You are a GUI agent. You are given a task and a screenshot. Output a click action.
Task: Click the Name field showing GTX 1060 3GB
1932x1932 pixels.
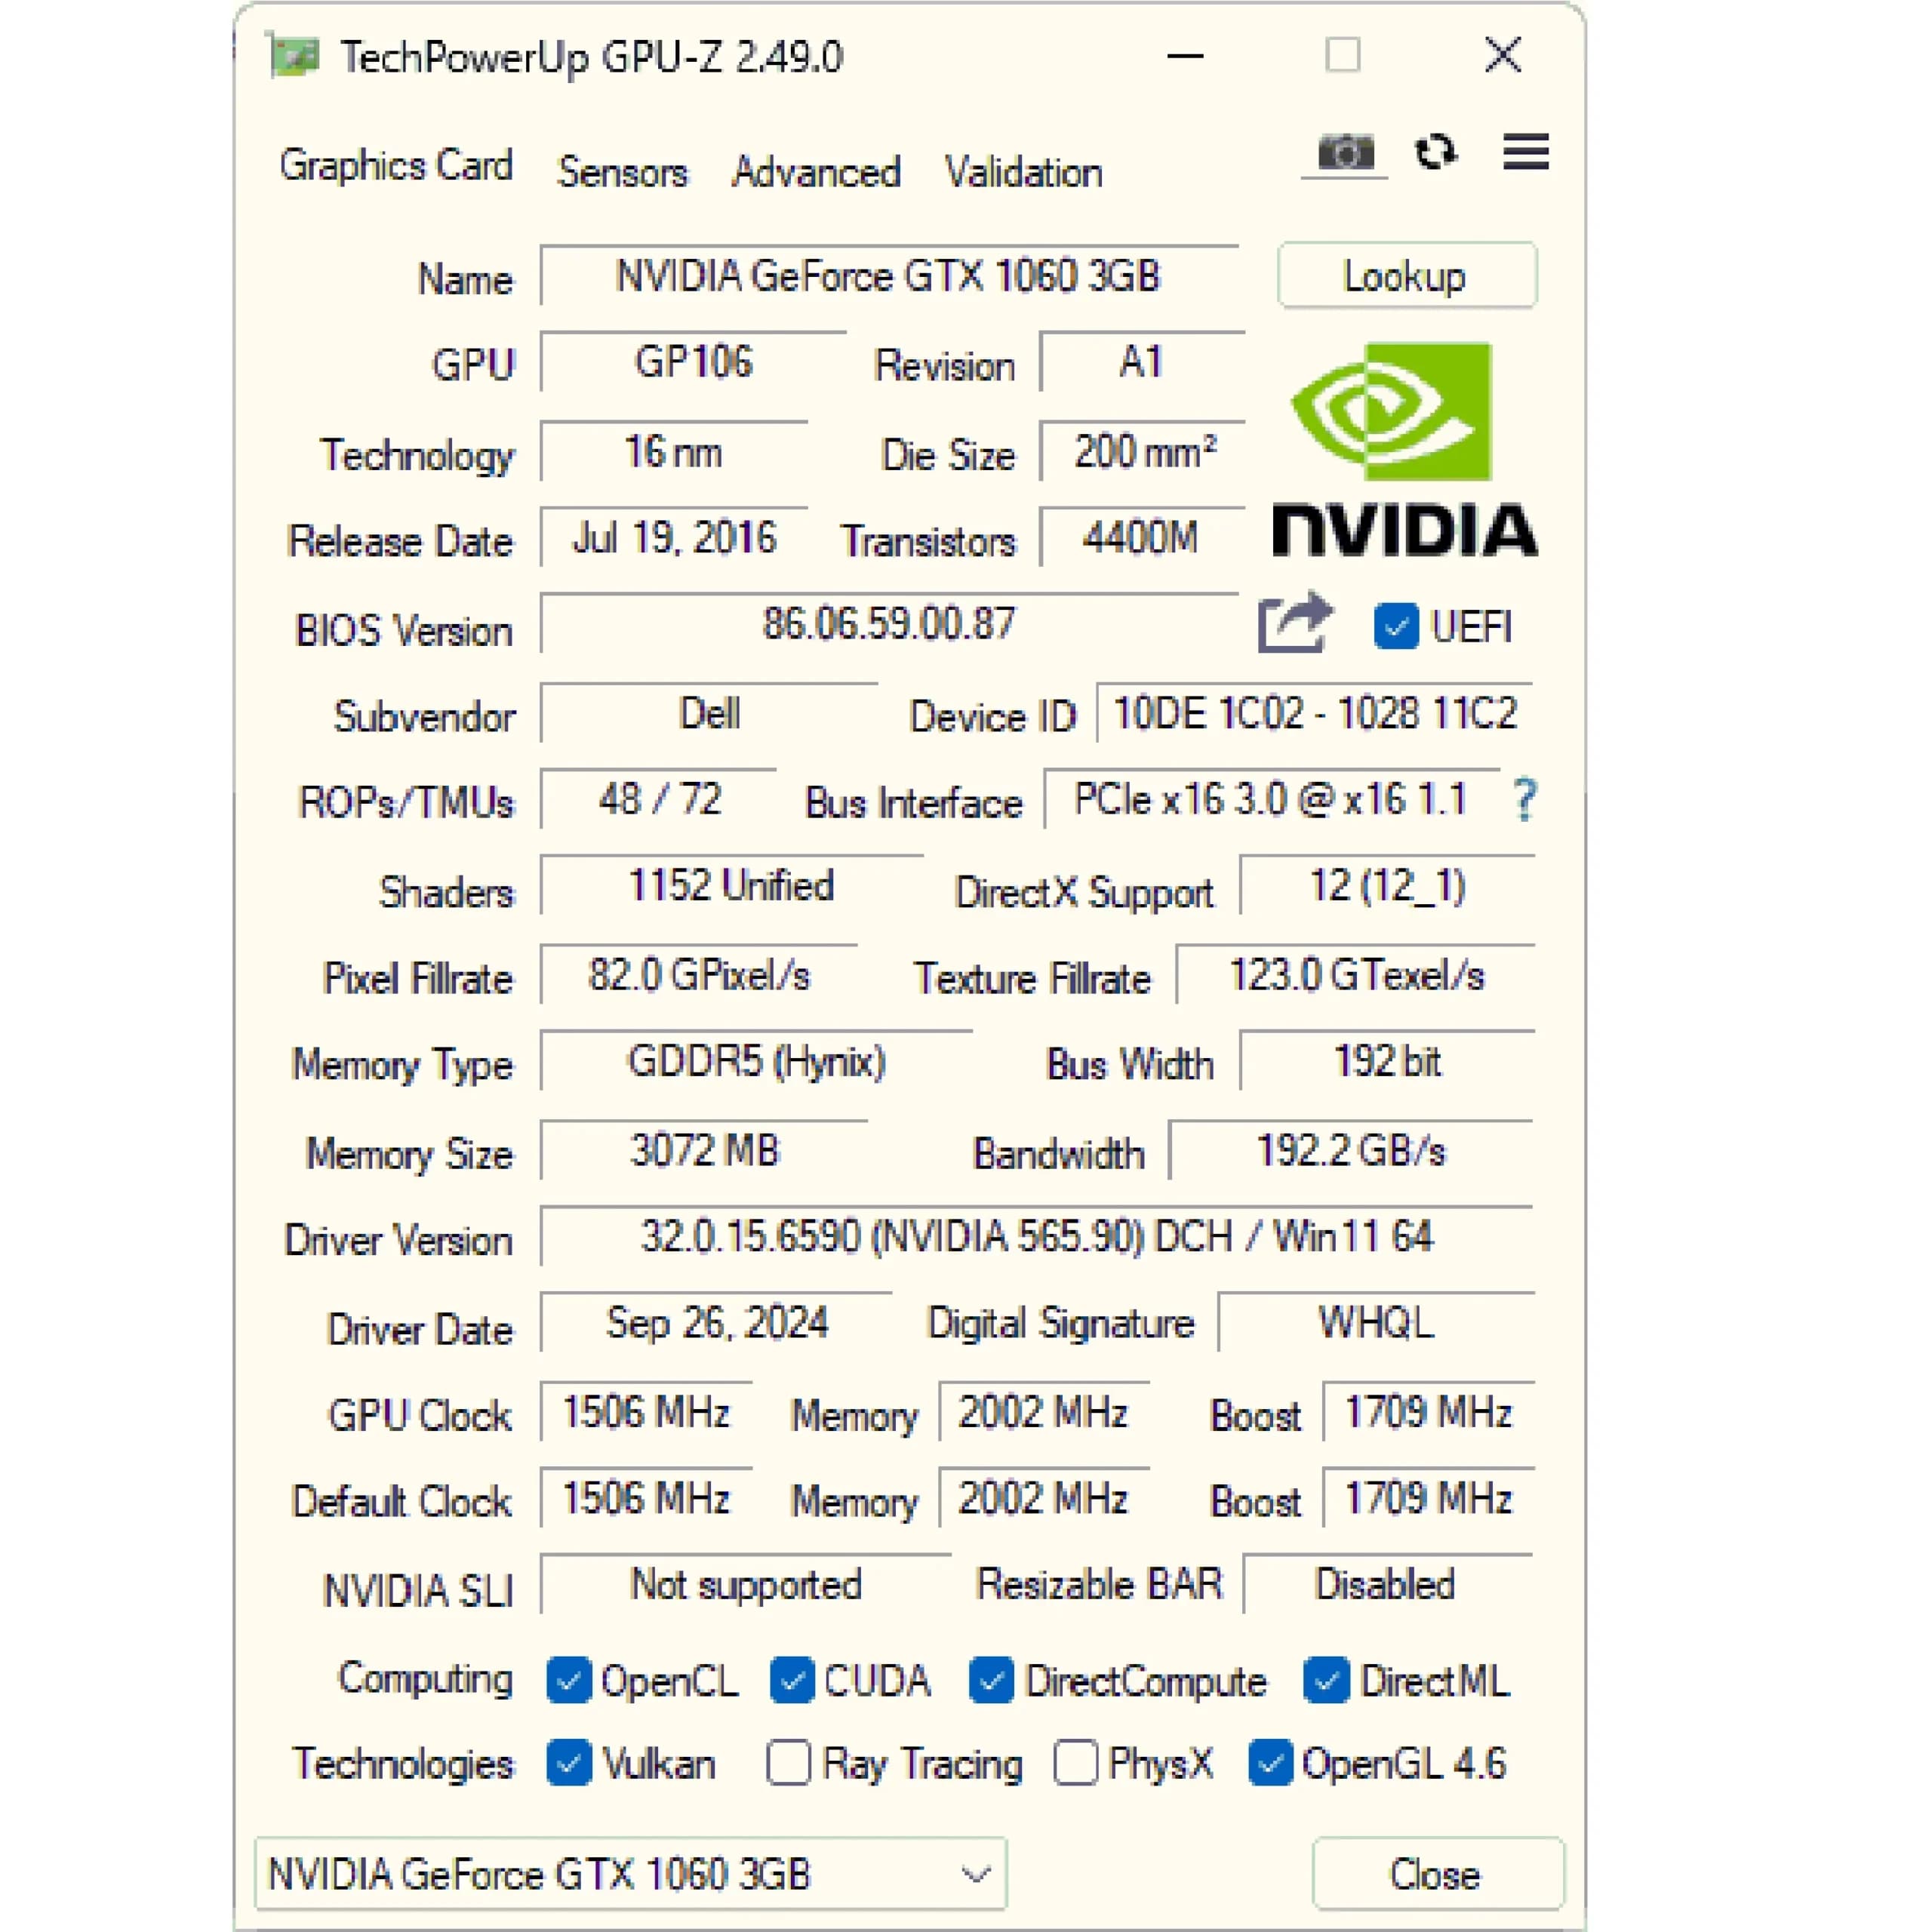[x=889, y=275]
